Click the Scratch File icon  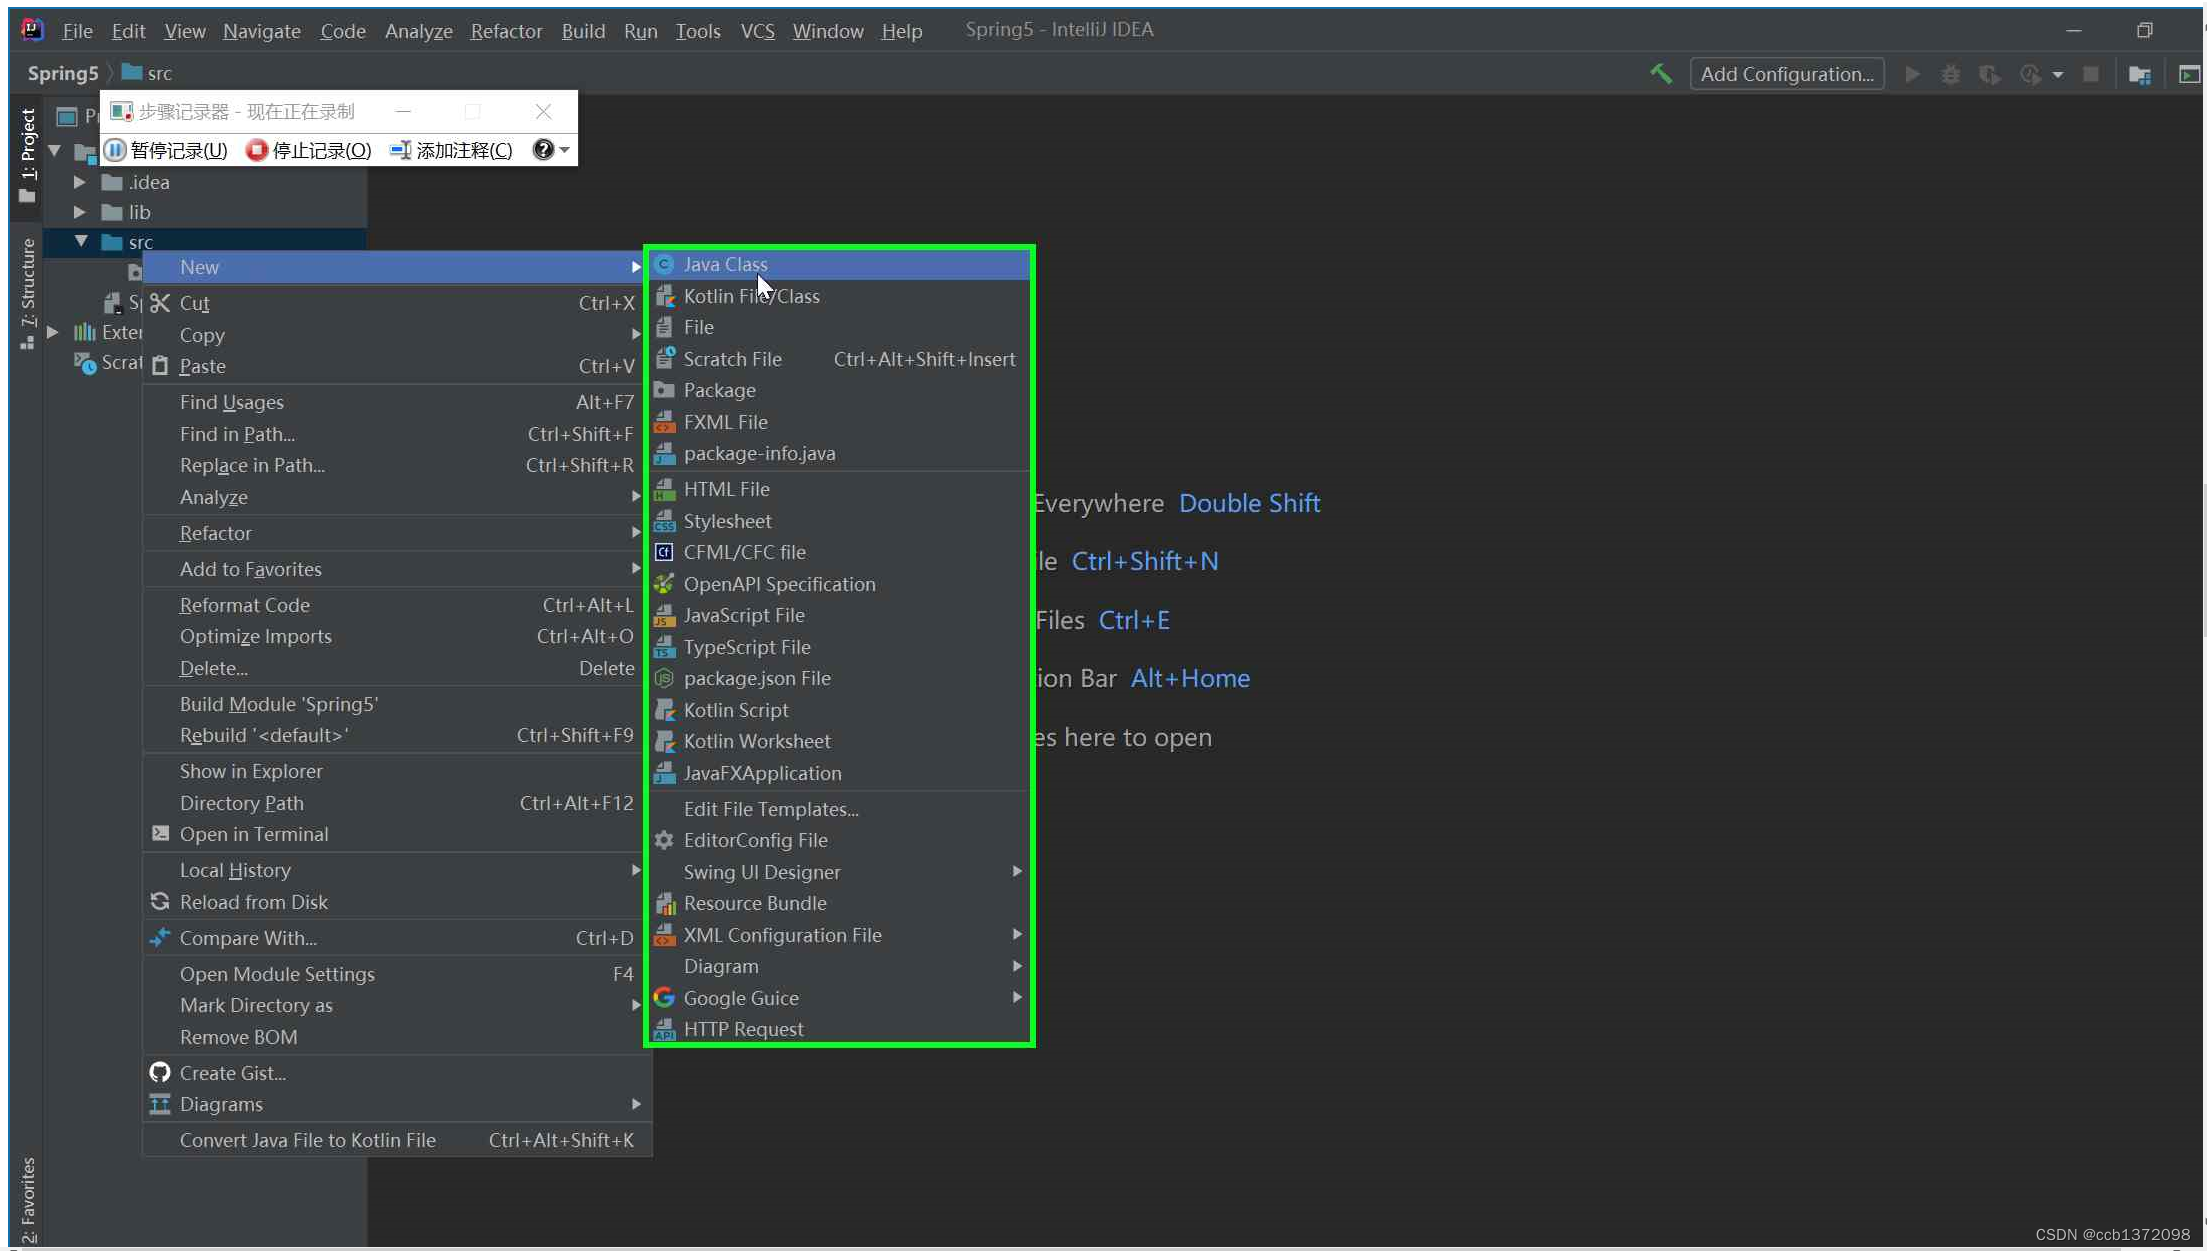point(664,358)
